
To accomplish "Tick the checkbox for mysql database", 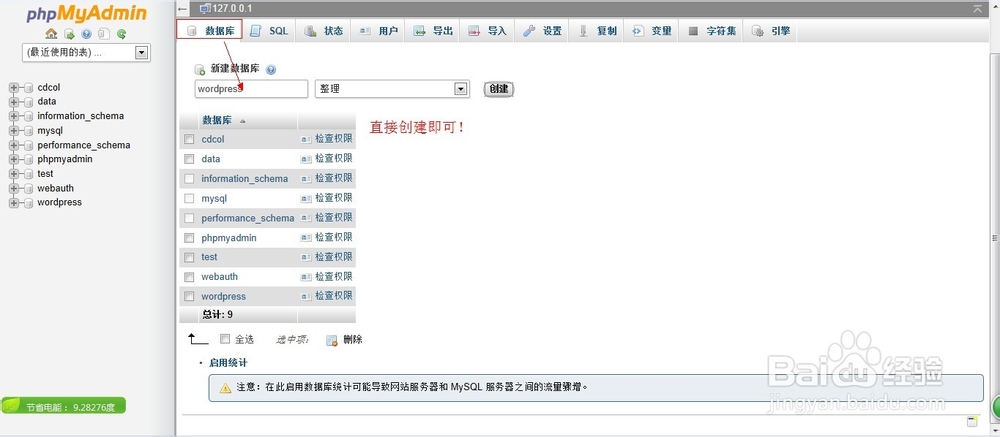I will coord(189,198).
